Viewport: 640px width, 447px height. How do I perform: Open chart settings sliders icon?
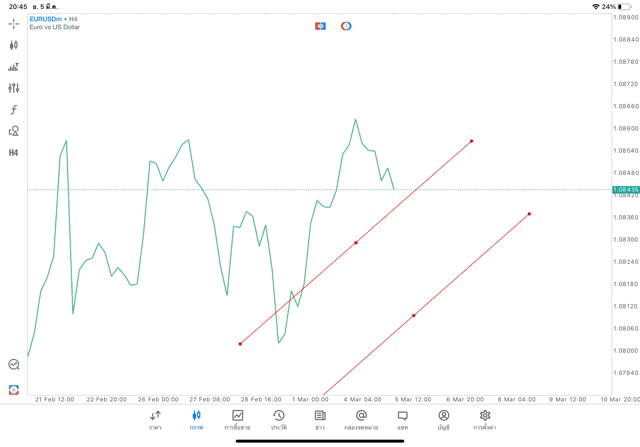tap(14, 88)
